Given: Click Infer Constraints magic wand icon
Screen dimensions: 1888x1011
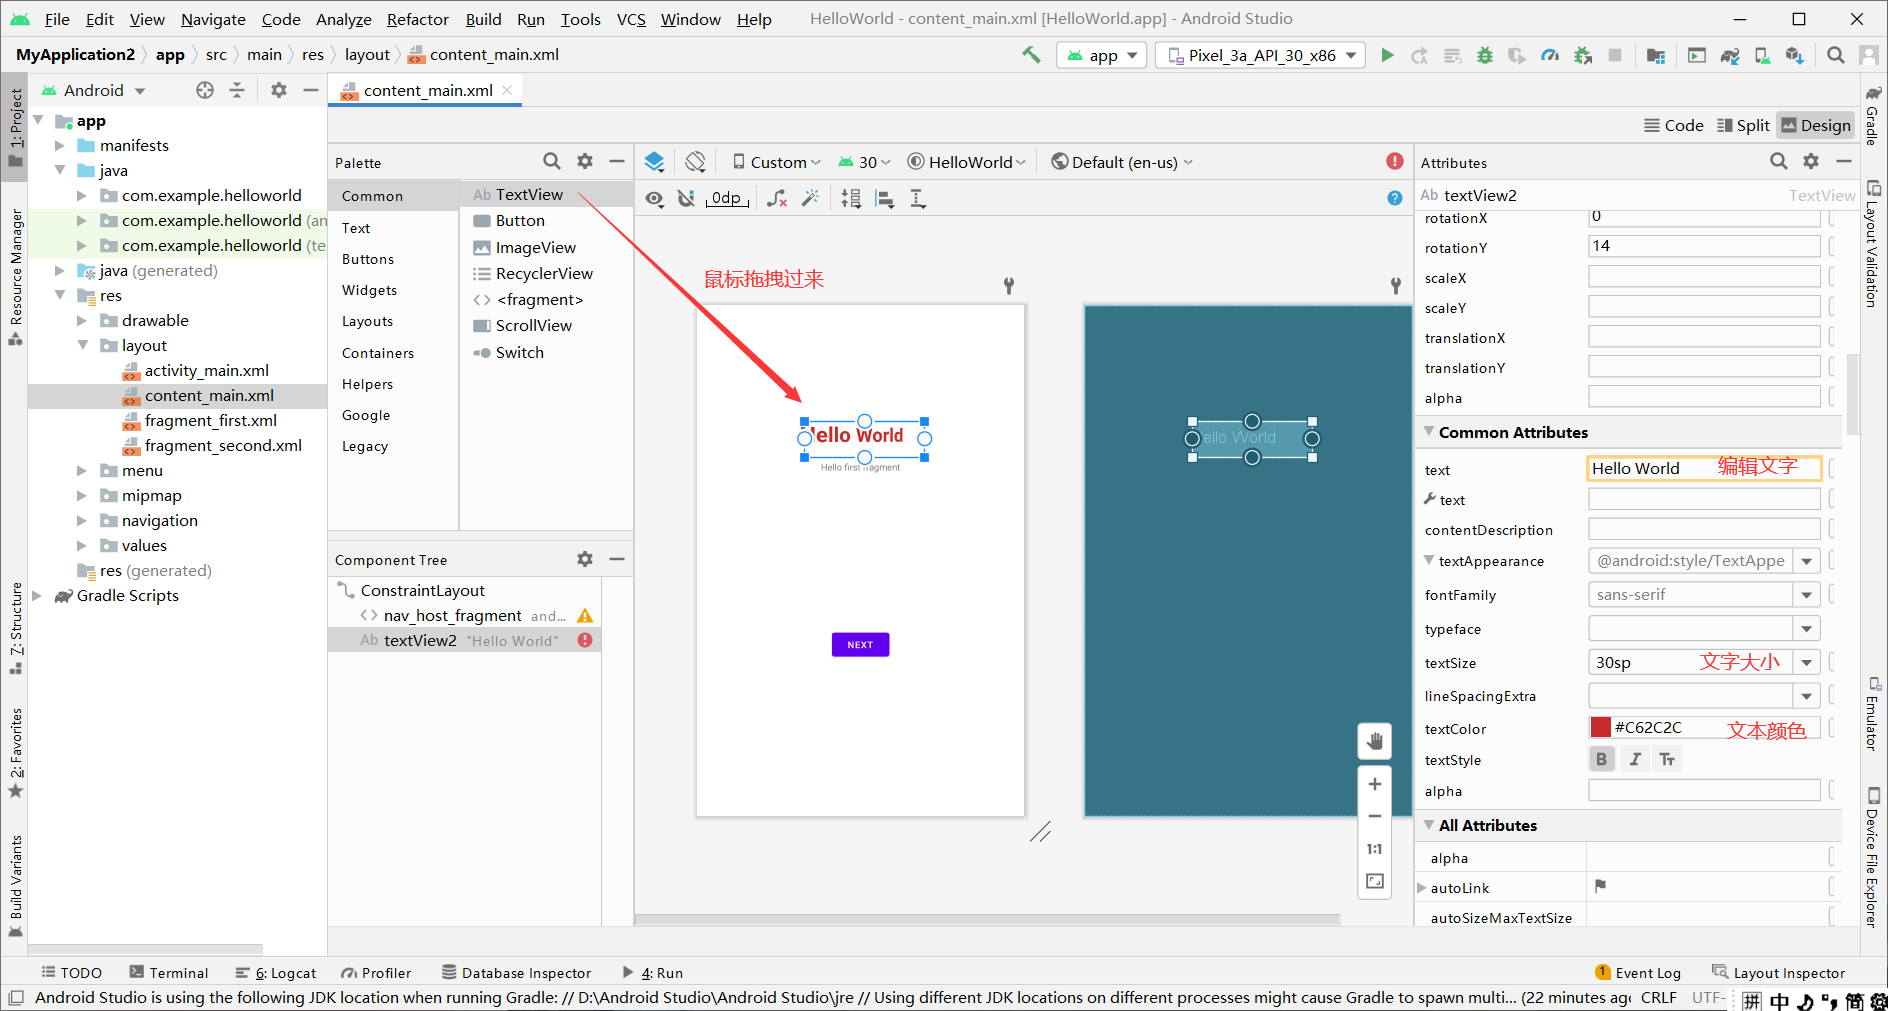Looking at the screenshot, I should (x=810, y=199).
